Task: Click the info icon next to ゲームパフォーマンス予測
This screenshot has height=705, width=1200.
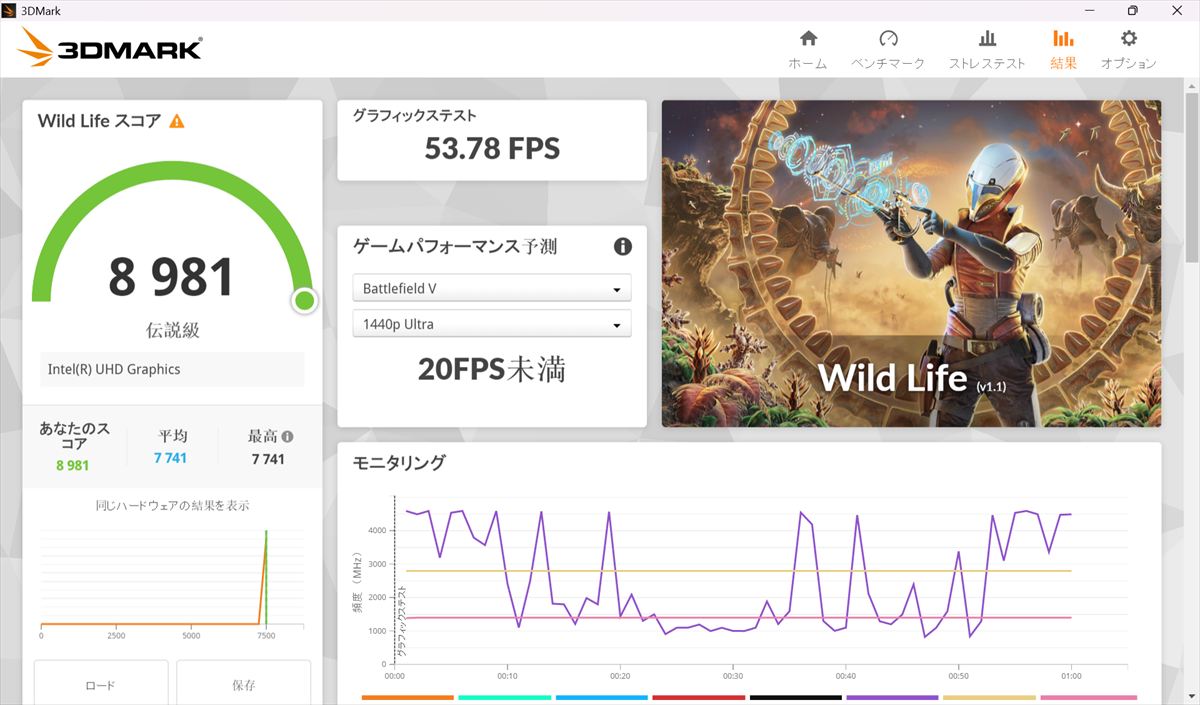Action: click(x=622, y=246)
